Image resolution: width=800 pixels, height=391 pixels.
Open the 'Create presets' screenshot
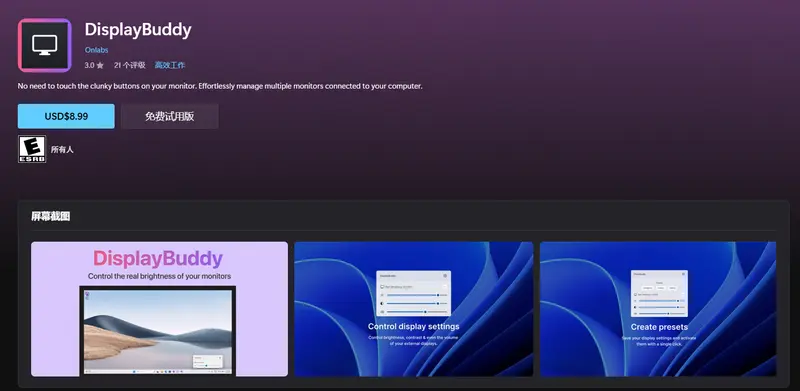pyautogui.click(x=658, y=309)
